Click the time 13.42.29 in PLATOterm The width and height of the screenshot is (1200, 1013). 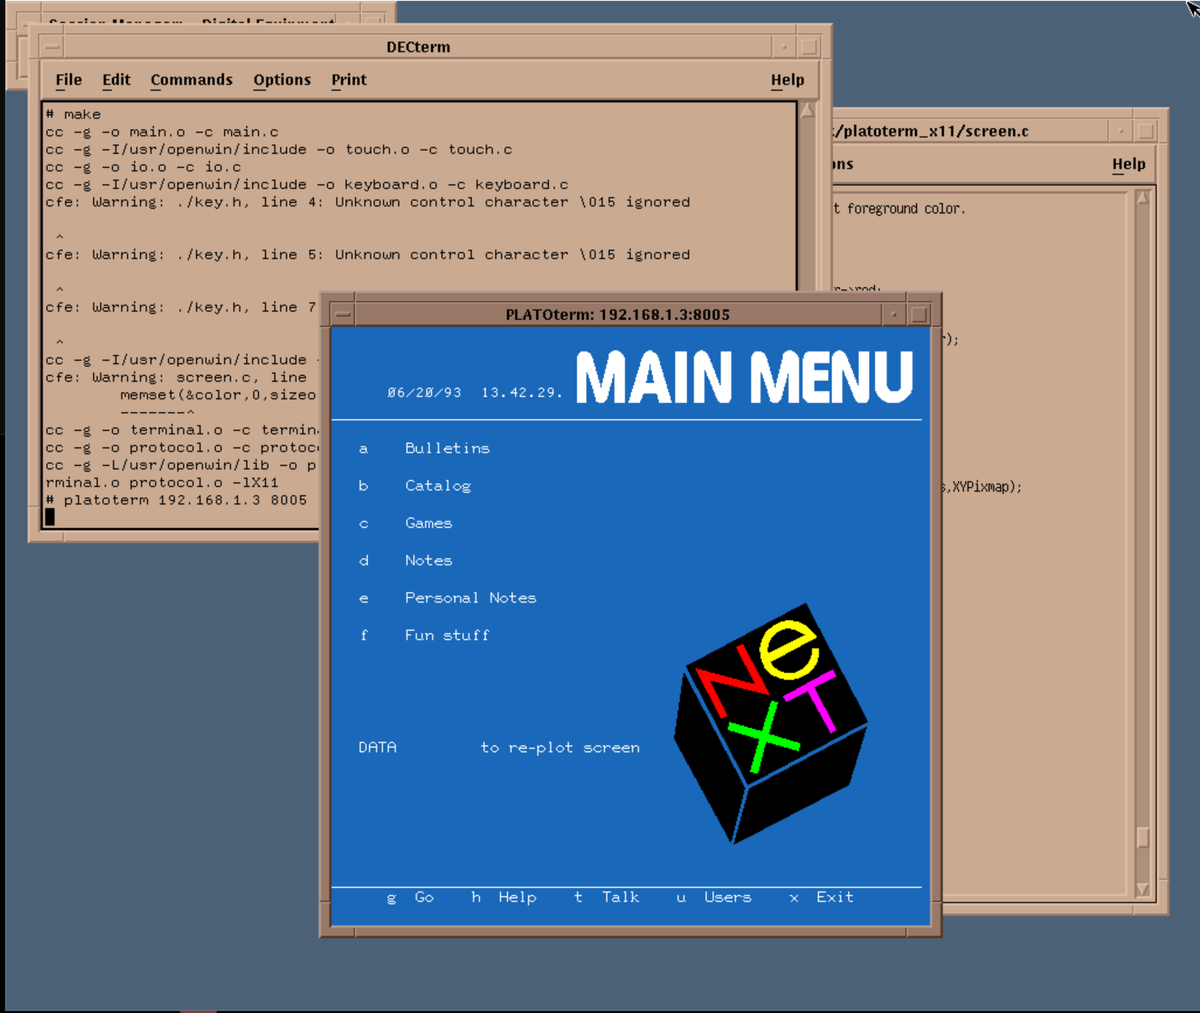coord(520,393)
